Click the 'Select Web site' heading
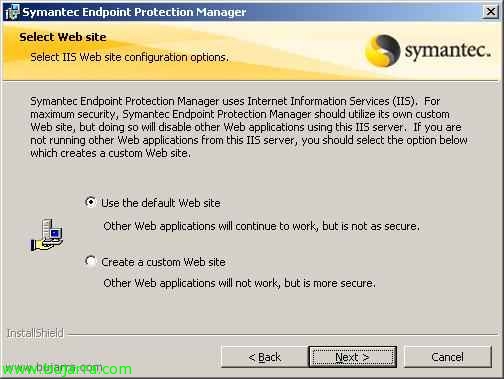The image size is (504, 379). (63, 37)
